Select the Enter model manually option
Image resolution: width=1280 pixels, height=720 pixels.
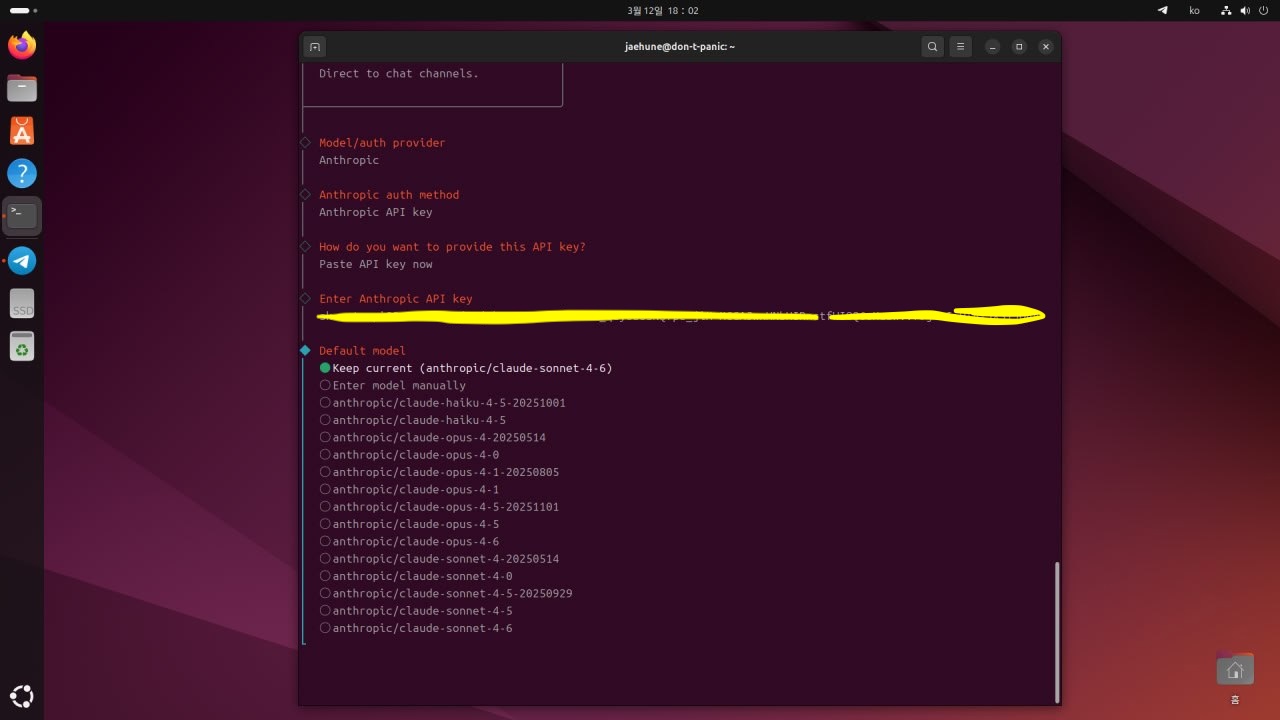point(399,385)
